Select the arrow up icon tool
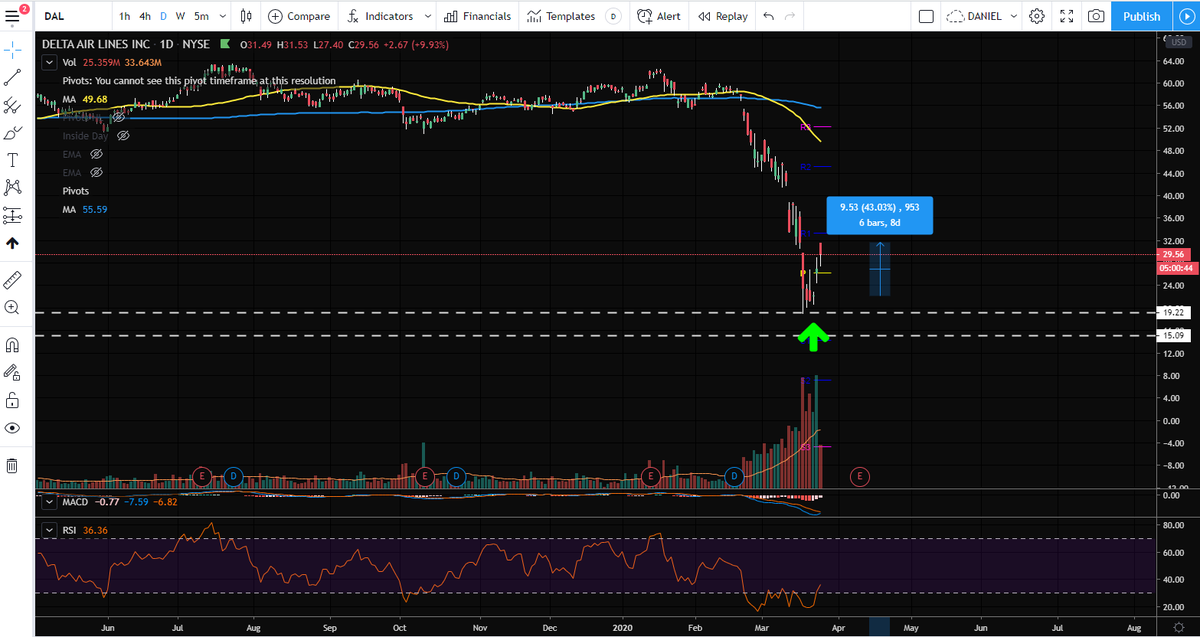Image resolution: width=1200 pixels, height=637 pixels. point(13,243)
